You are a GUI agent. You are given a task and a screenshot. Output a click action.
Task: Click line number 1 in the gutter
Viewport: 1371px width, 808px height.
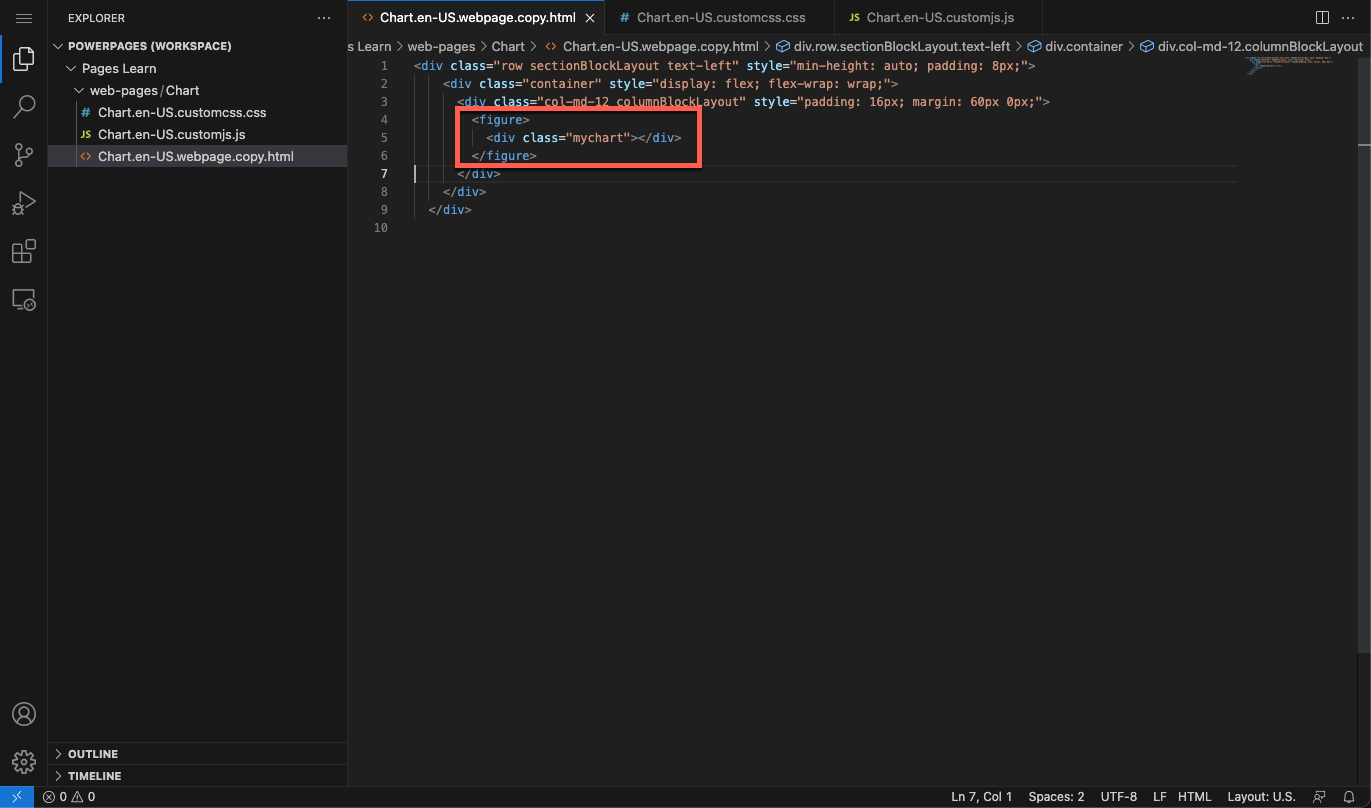pos(384,66)
